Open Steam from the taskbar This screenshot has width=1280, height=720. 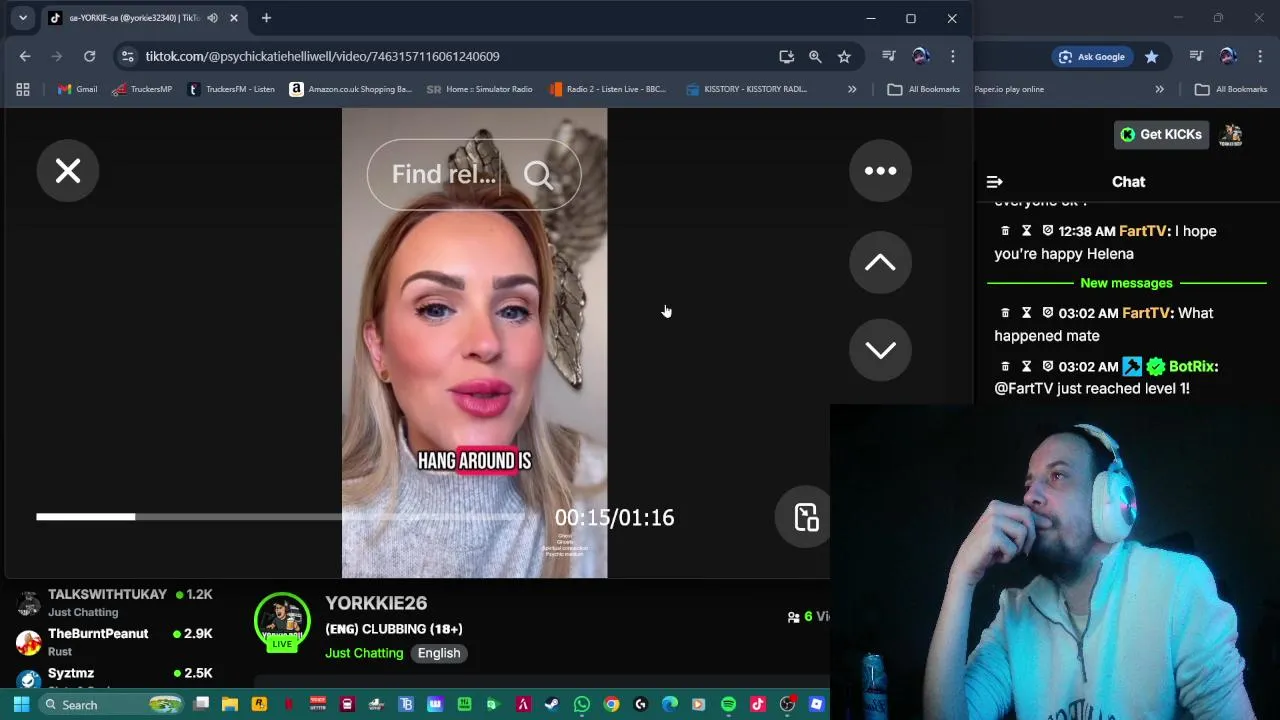[552, 704]
